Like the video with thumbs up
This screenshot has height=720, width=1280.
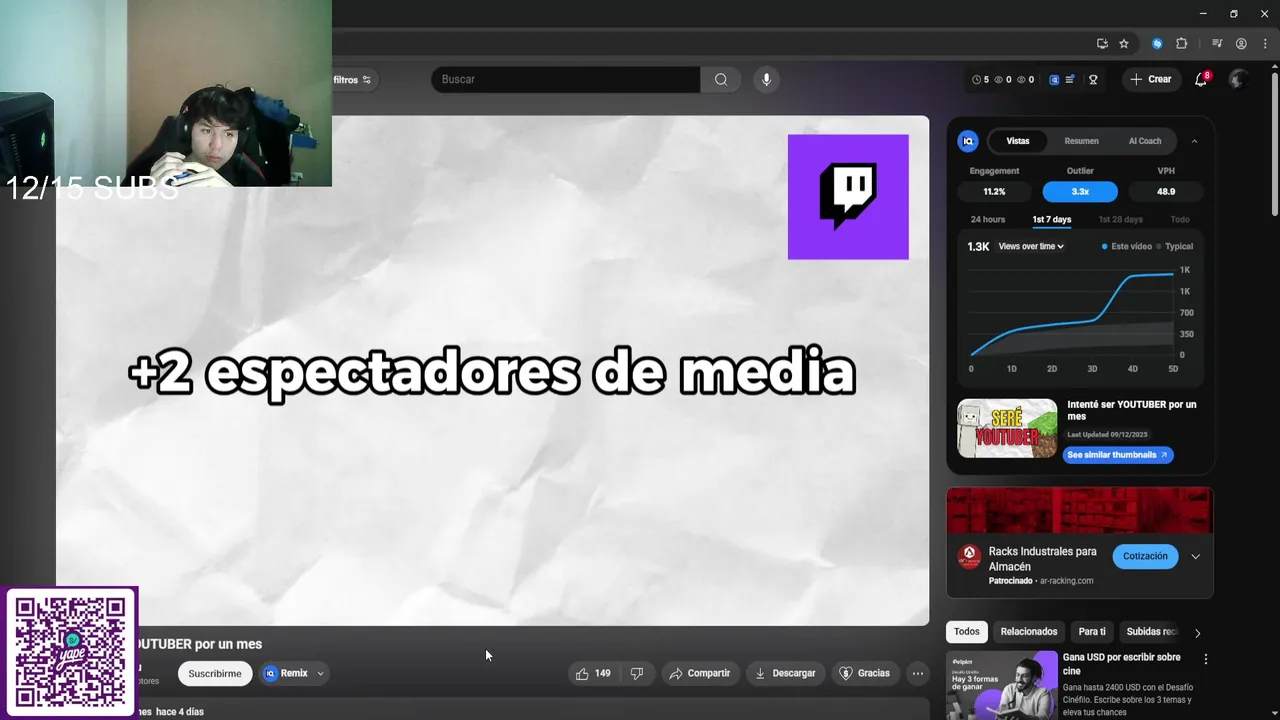pyautogui.click(x=592, y=673)
